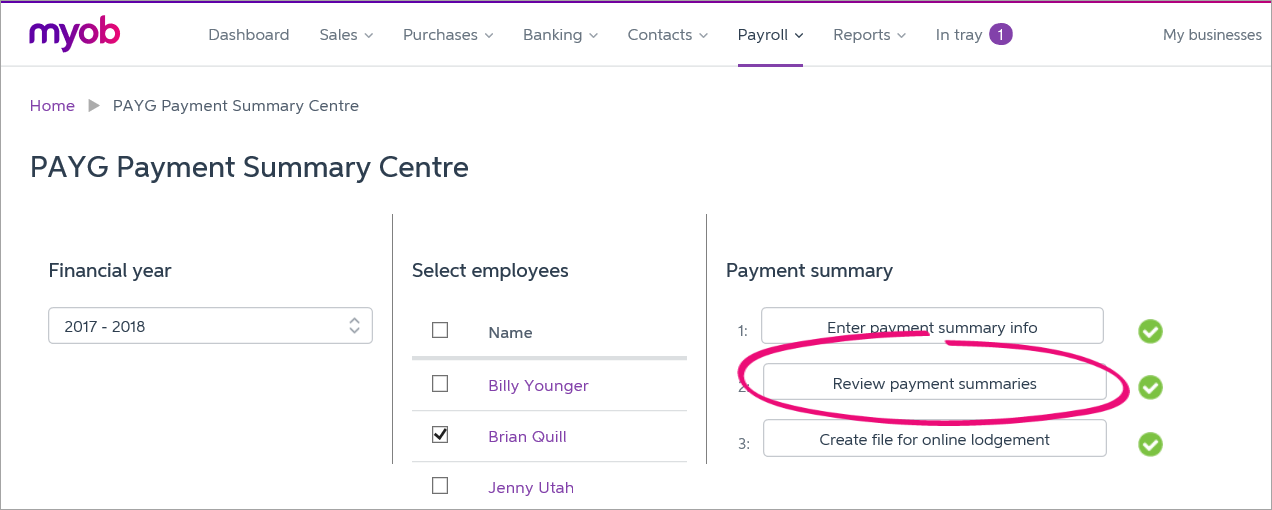The height and width of the screenshot is (510, 1272).
Task: Tick the Jenny Utah checkbox
Action: point(440,486)
